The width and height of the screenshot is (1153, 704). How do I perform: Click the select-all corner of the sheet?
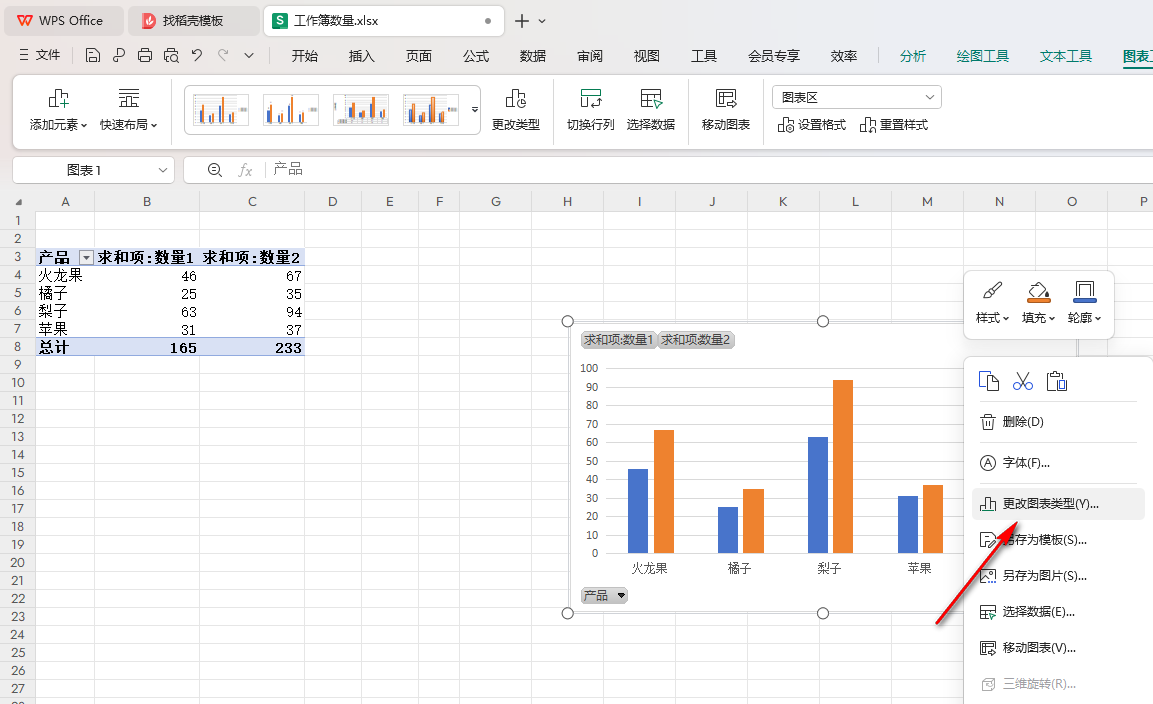[x=18, y=202]
